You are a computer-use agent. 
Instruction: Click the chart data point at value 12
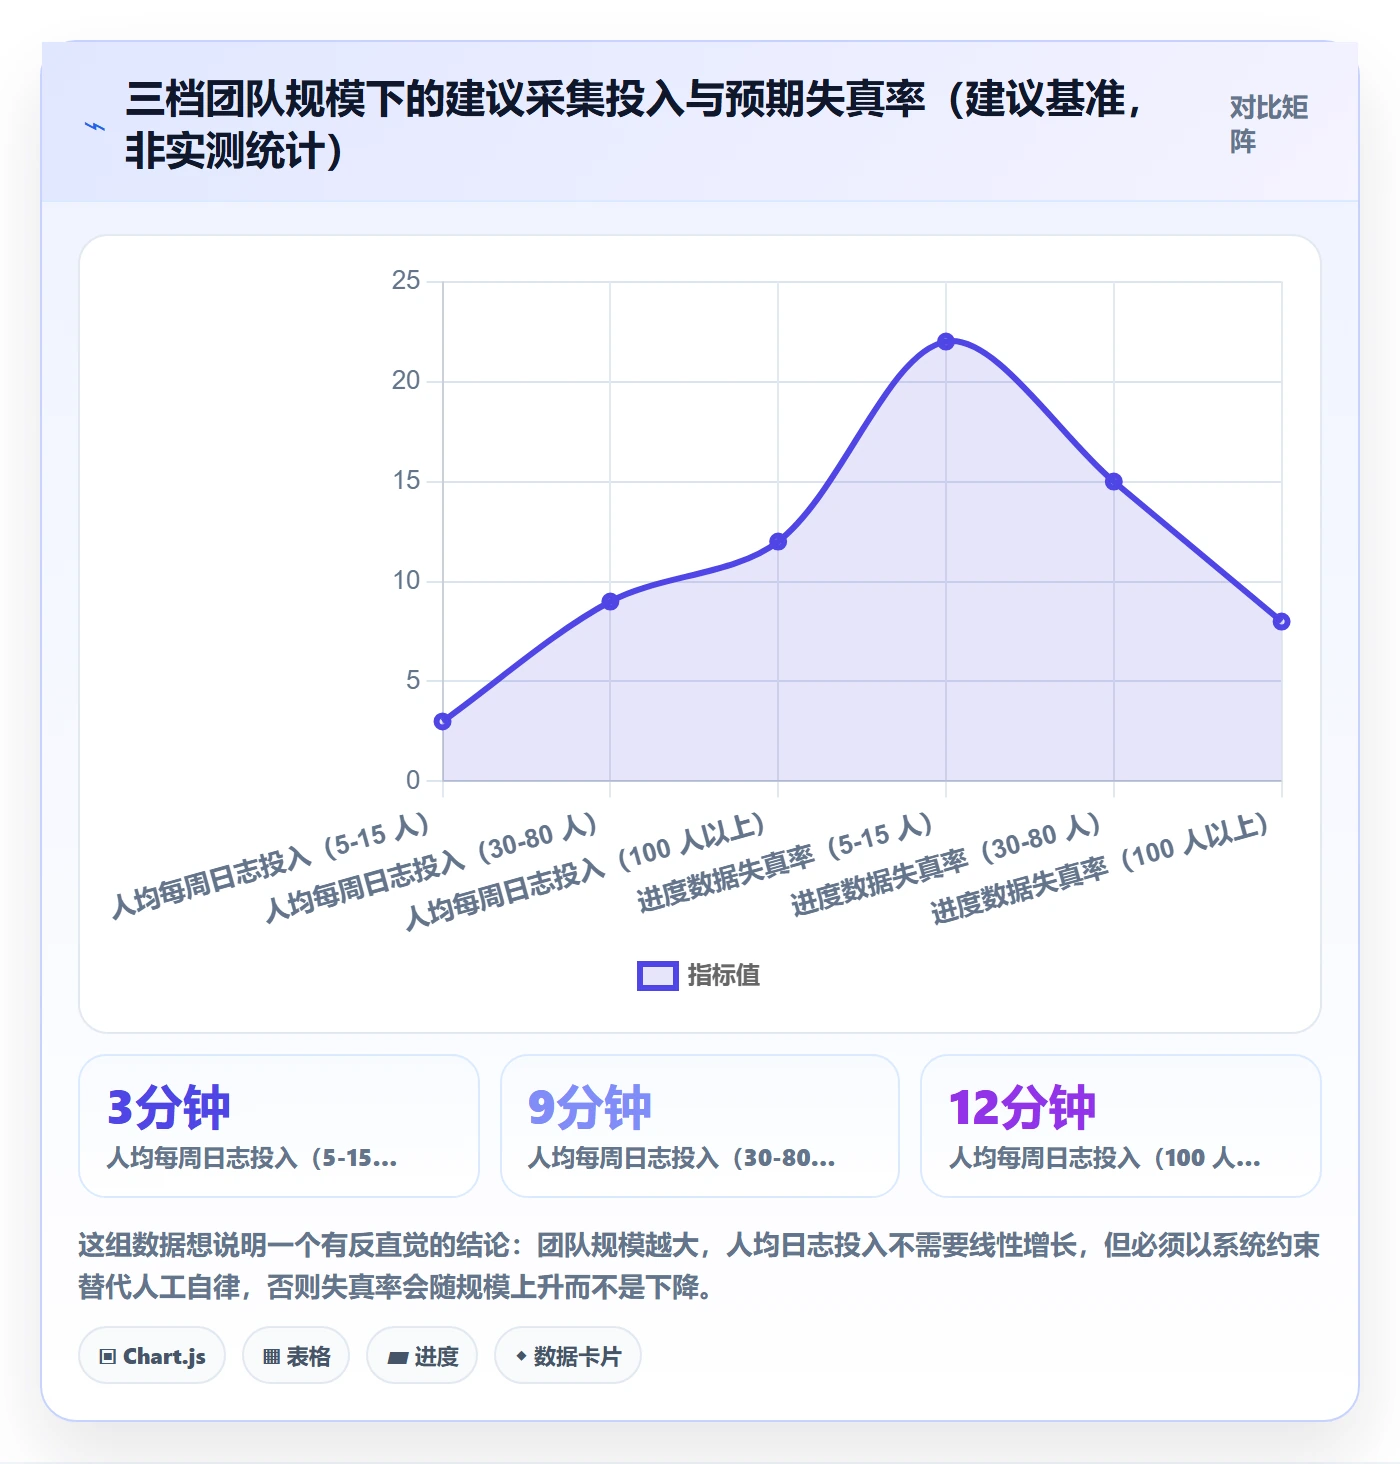778,541
